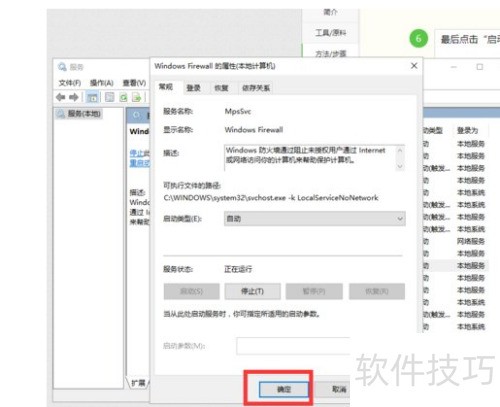
Task: Click the 启动参数(M) input field
Action: [x=293, y=346]
